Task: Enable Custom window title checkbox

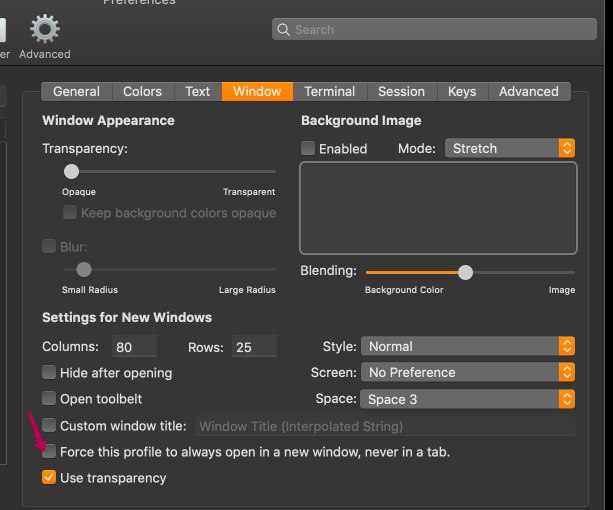Action: [49, 425]
